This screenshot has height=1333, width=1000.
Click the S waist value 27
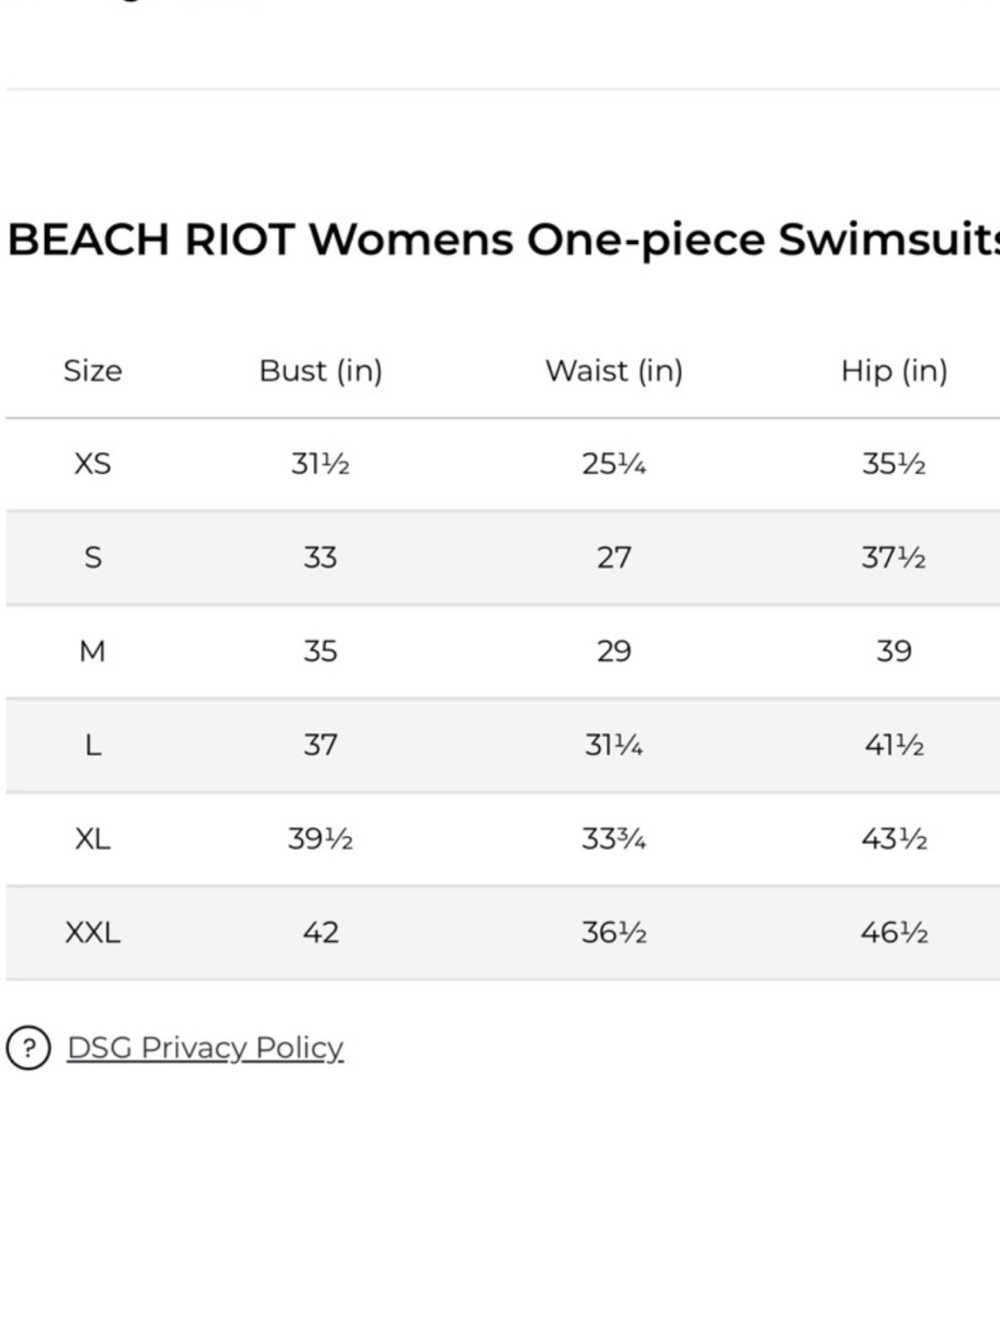coord(614,557)
